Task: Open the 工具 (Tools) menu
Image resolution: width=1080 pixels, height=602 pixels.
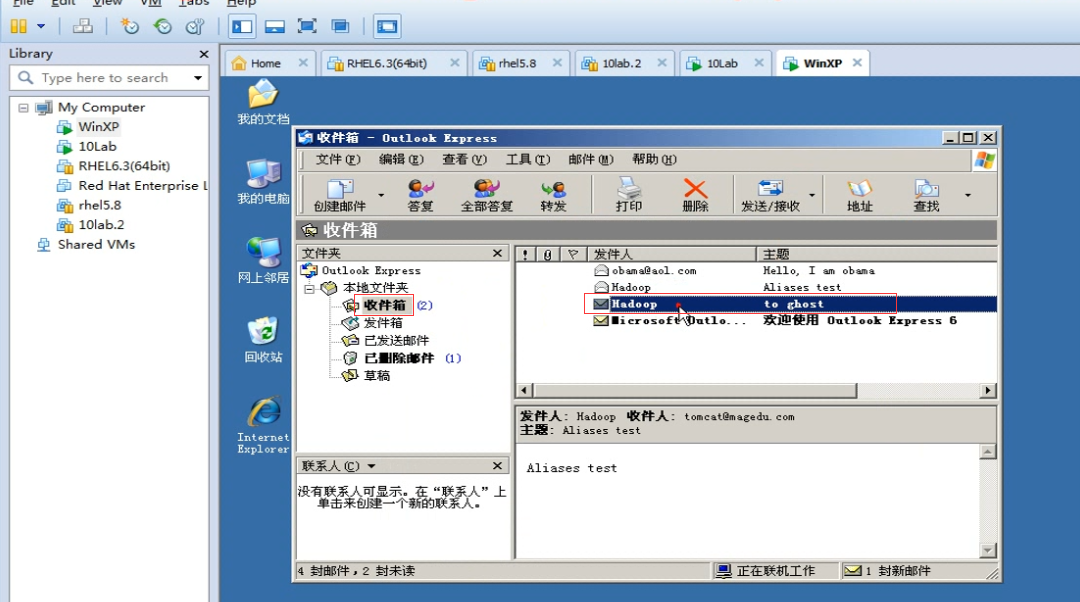Action: [x=528, y=159]
